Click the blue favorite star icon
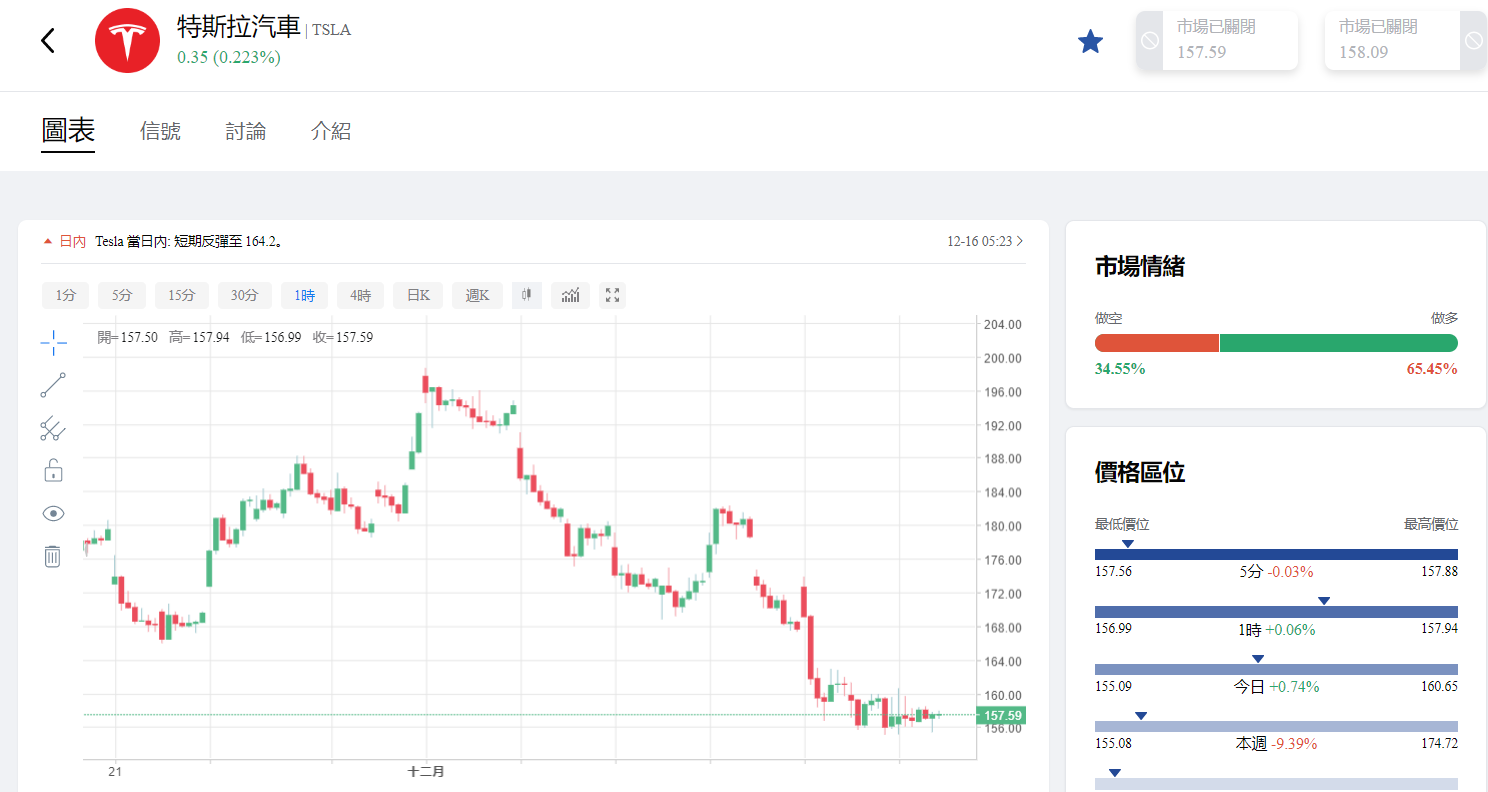 1090,41
